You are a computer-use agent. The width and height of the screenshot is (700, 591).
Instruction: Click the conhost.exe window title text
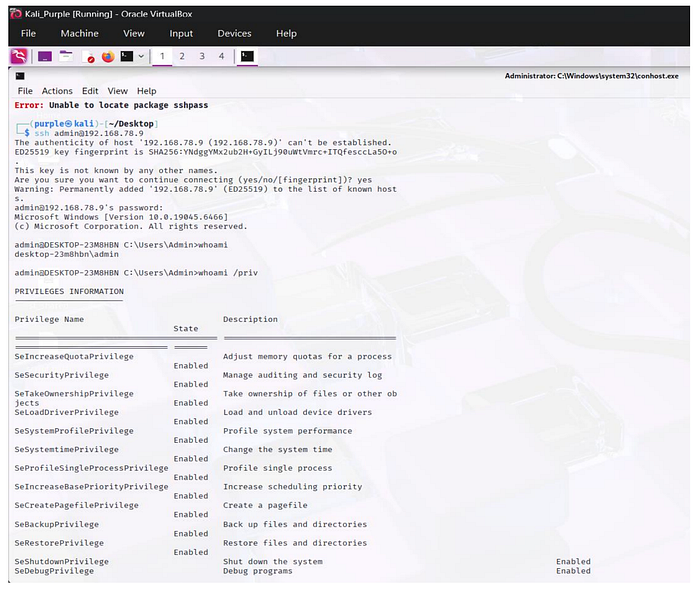[592, 76]
